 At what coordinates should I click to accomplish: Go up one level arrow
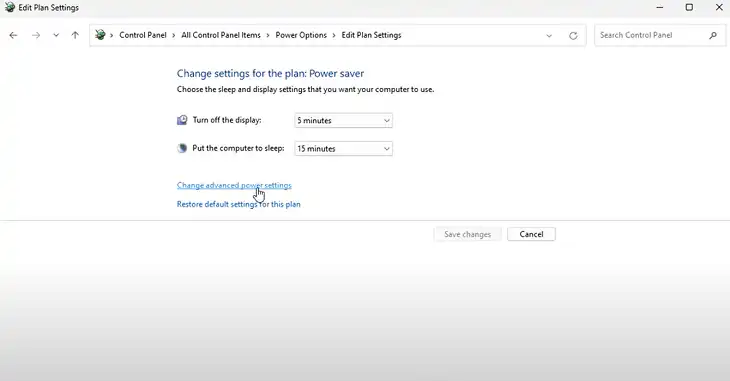click(75, 35)
